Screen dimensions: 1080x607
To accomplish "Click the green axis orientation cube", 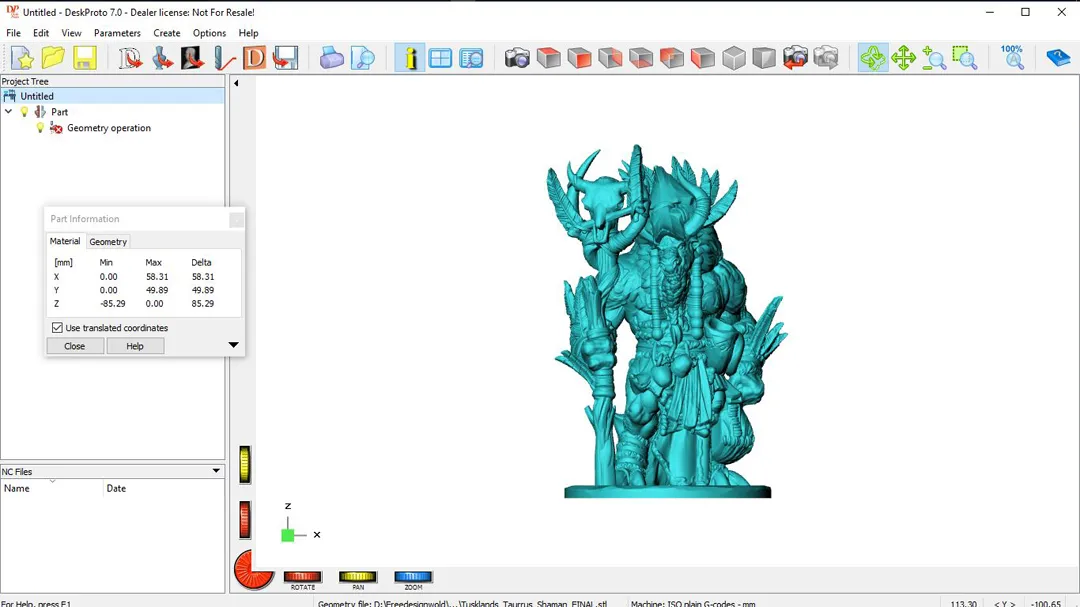I will coord(288,535).
